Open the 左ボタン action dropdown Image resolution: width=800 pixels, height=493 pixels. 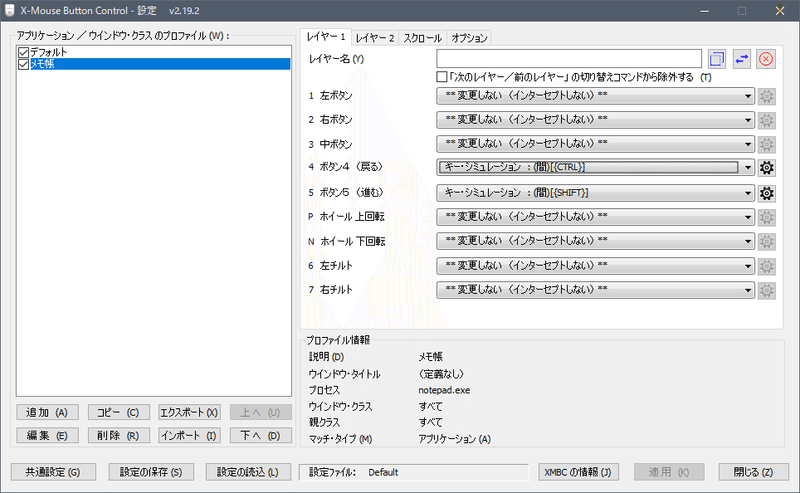click(595, 95)
